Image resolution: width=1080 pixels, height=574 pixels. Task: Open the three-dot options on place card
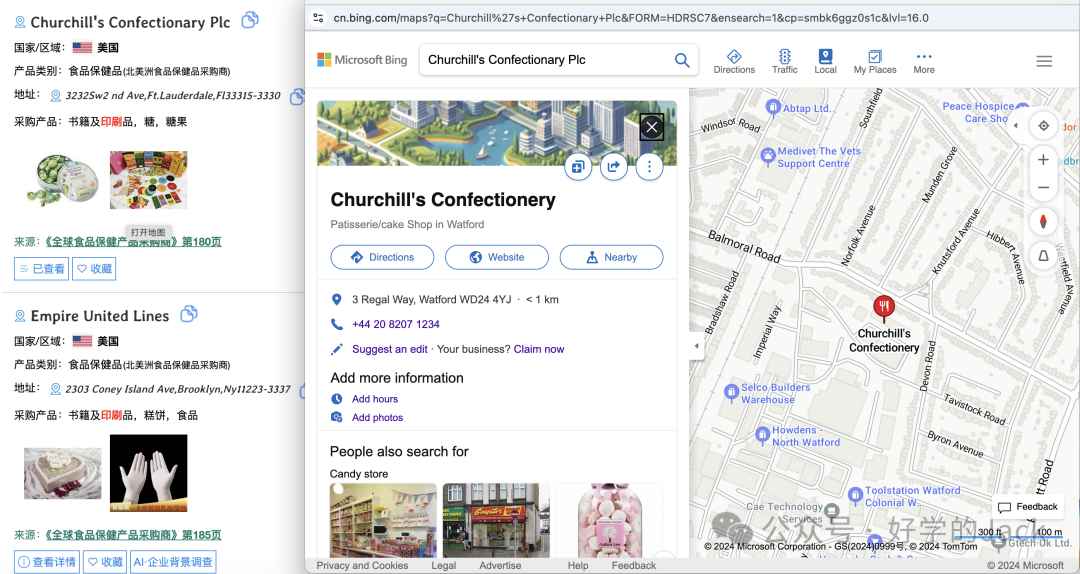click(649, 166)
